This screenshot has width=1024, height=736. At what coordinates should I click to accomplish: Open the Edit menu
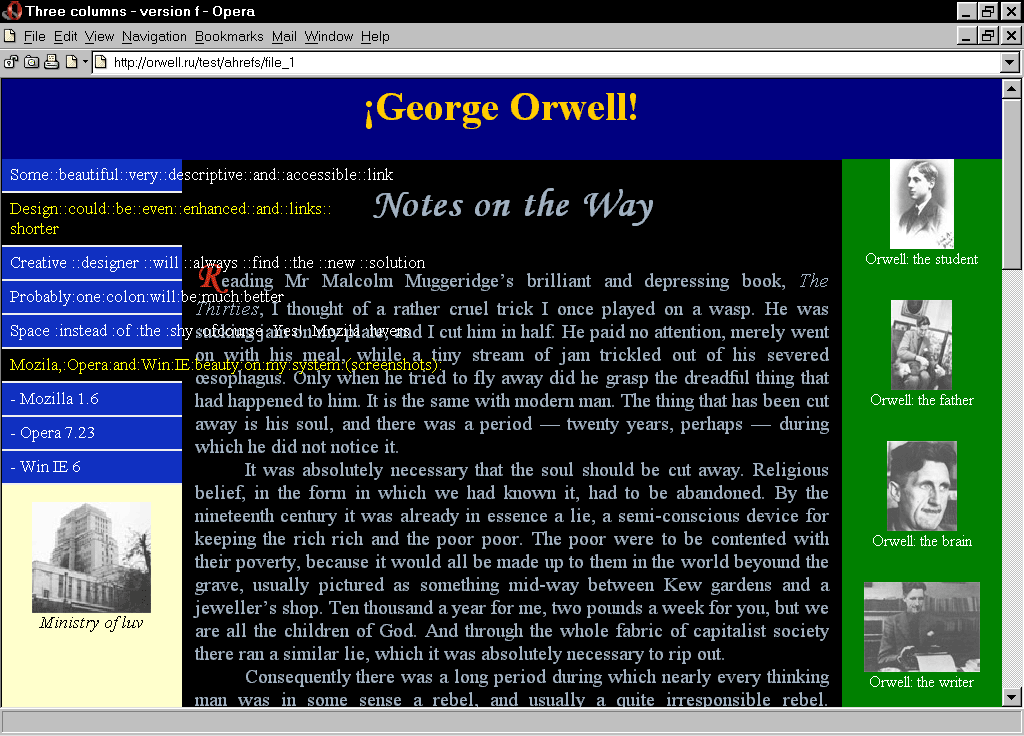tap(65, 37)
